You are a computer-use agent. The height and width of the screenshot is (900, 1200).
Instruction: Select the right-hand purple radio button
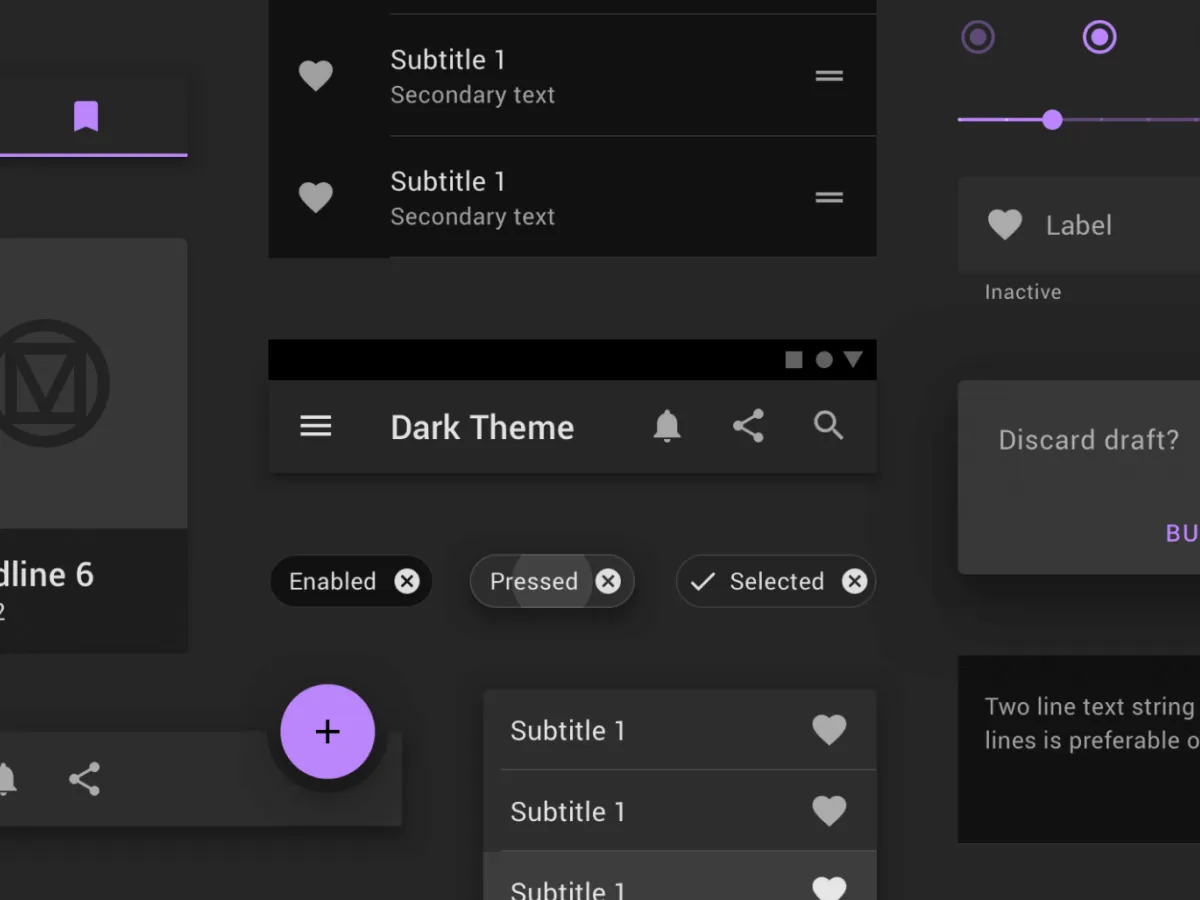click(x=1099, y=37)
